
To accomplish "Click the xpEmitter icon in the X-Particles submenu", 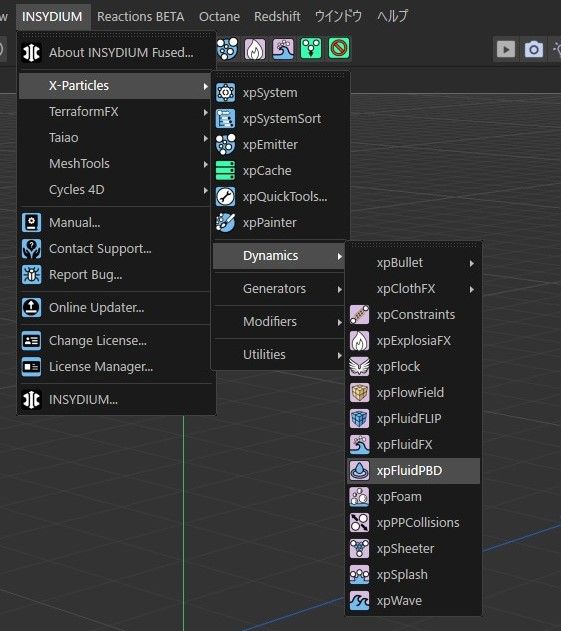I will [225, 144].
